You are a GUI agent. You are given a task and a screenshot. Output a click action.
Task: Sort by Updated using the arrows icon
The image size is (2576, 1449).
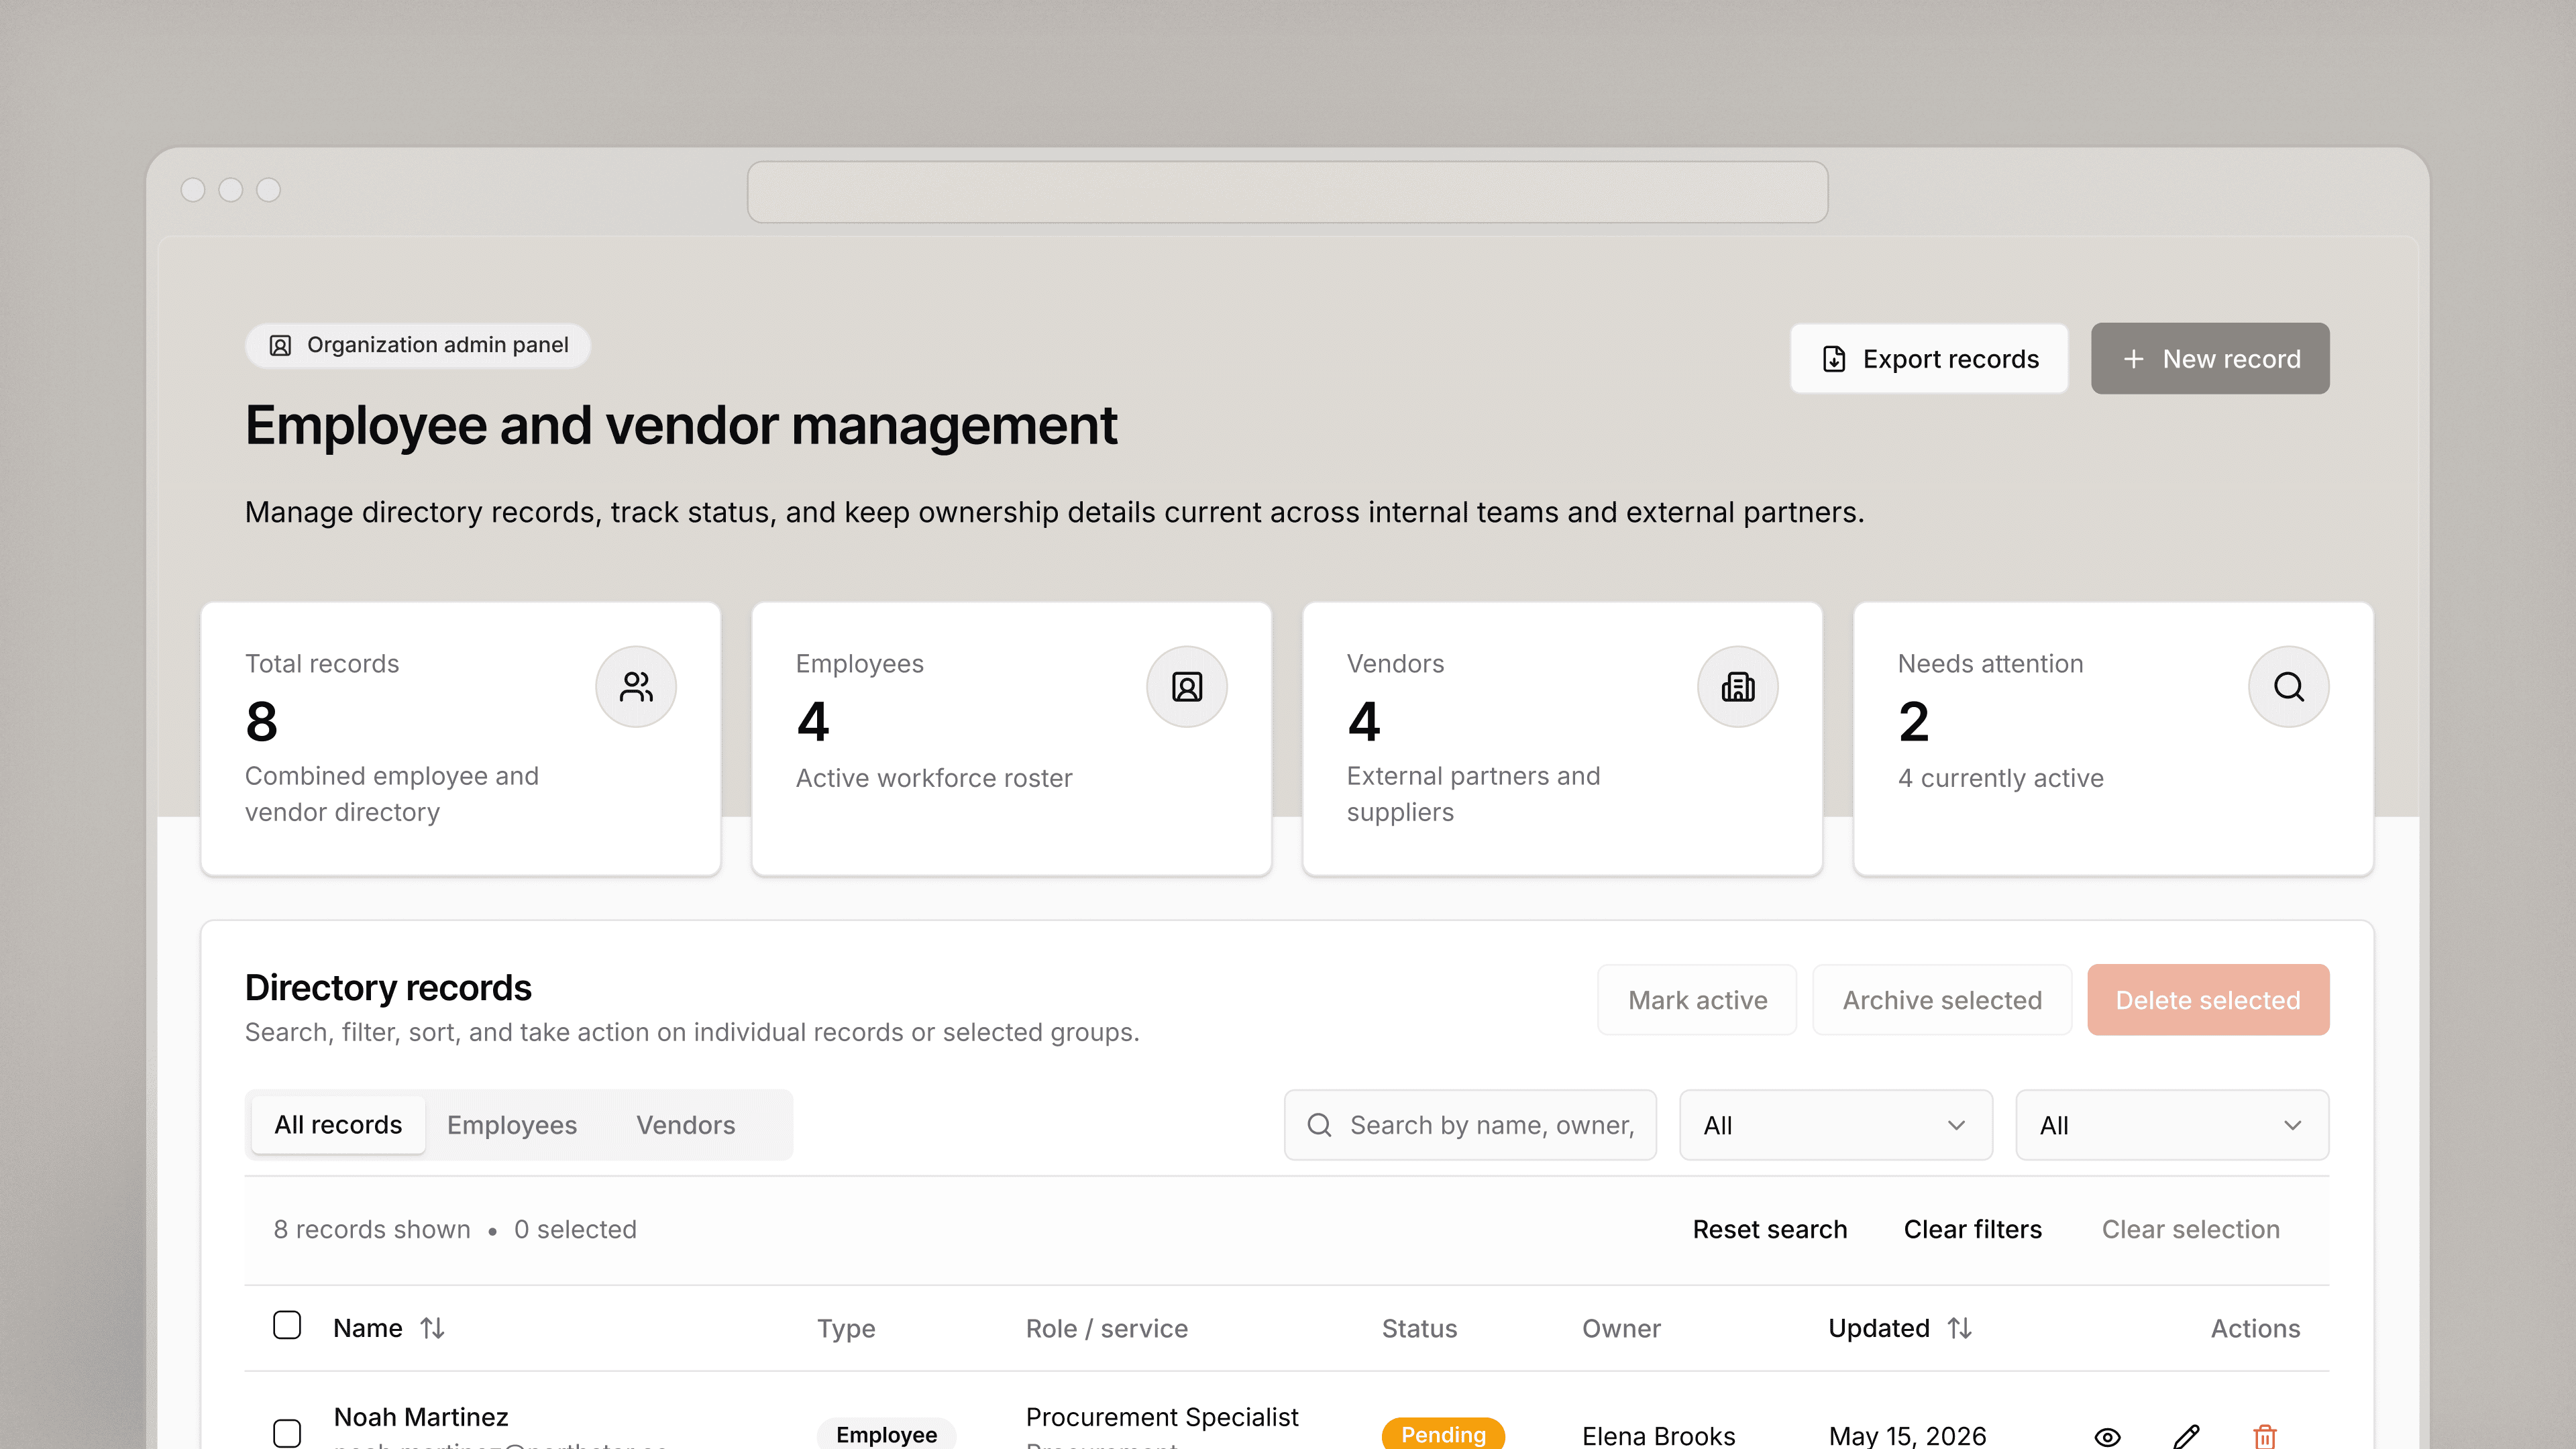(x=1960, y=1328)
